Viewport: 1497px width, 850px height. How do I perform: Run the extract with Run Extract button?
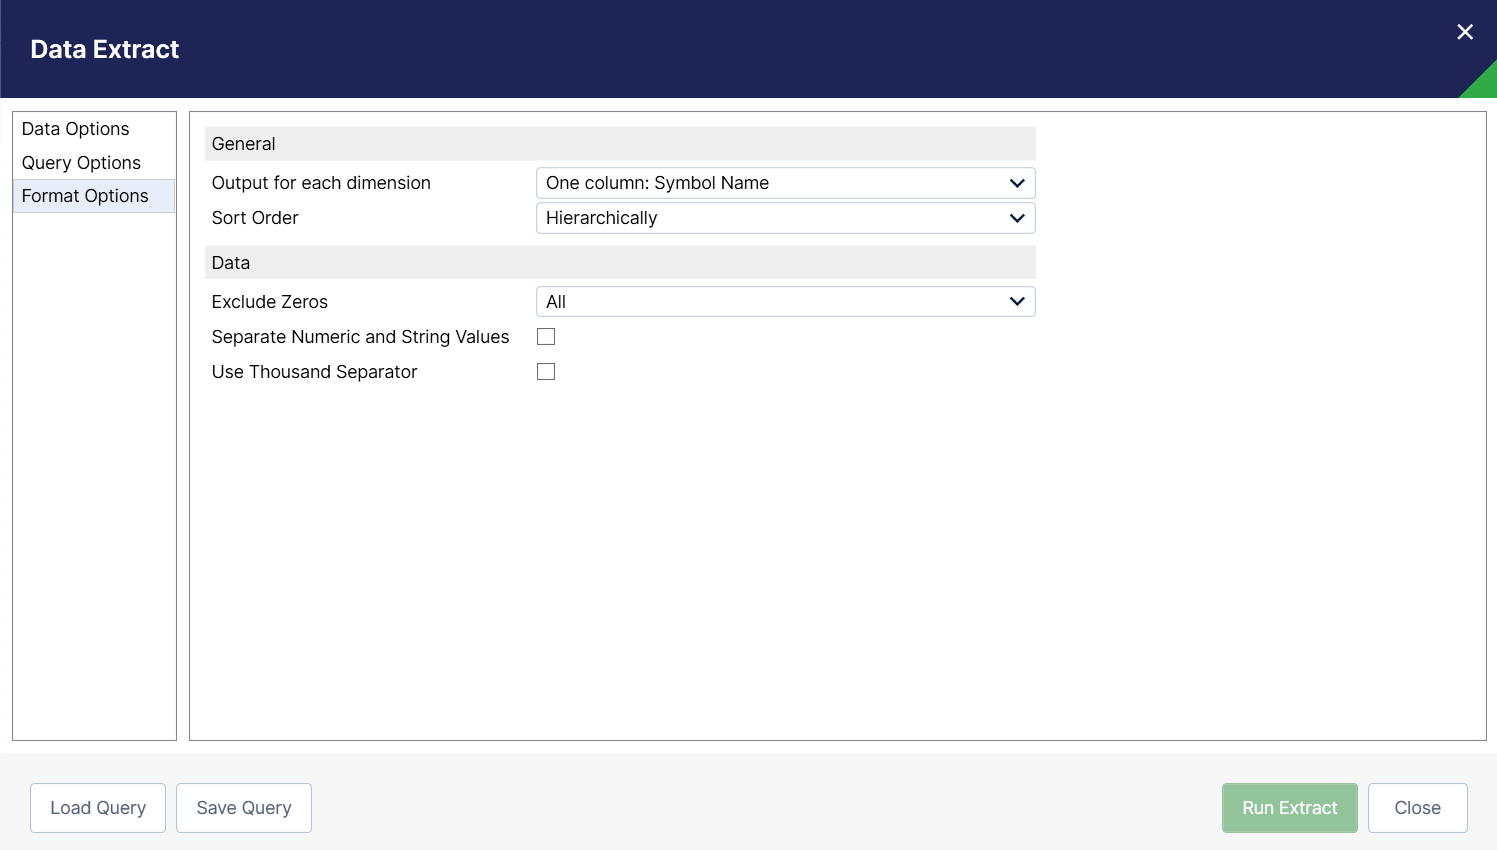pyautogui.click(x=1289, y=808)
